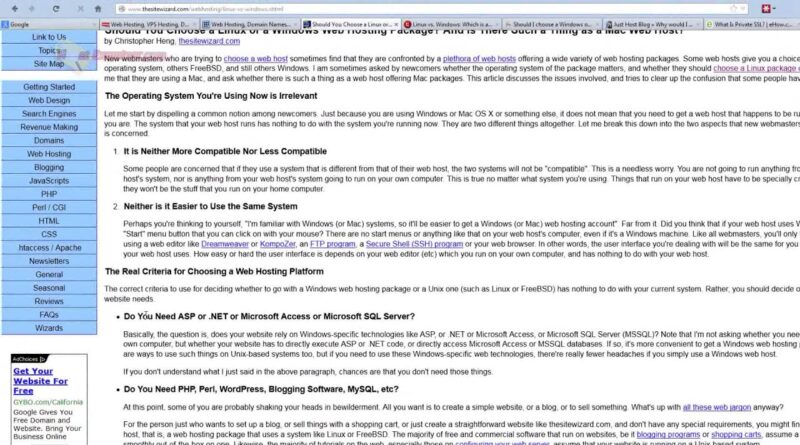800x445 pixels.
Task: Click the browser Back arrow
Action: [15, 9]
